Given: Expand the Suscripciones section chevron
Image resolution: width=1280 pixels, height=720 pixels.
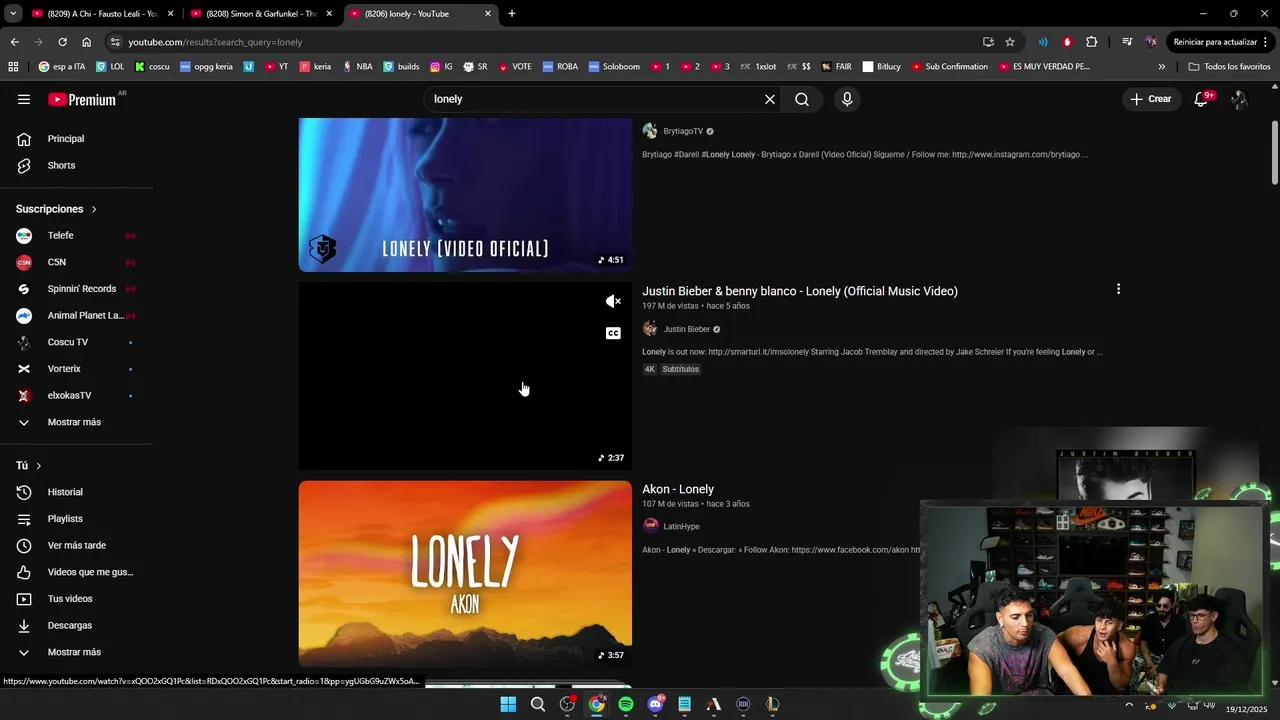Looking at the screenshot, I should (94, 209).
